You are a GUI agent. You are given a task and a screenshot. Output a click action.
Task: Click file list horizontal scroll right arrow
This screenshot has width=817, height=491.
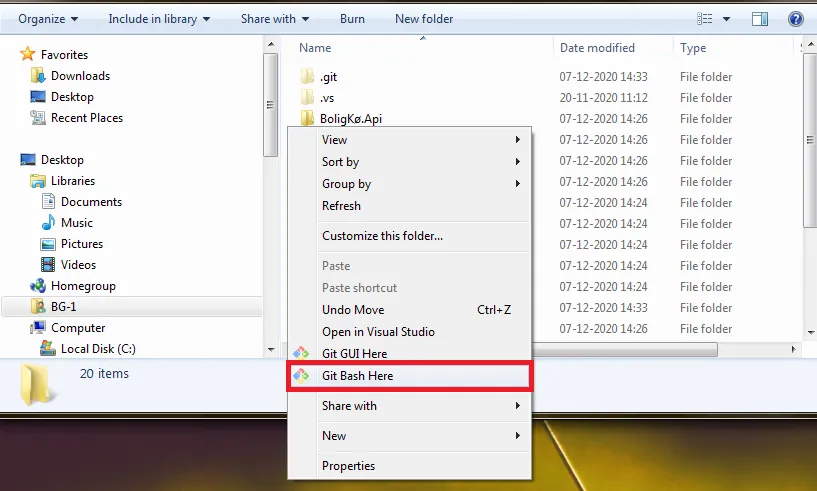[794, 349]
